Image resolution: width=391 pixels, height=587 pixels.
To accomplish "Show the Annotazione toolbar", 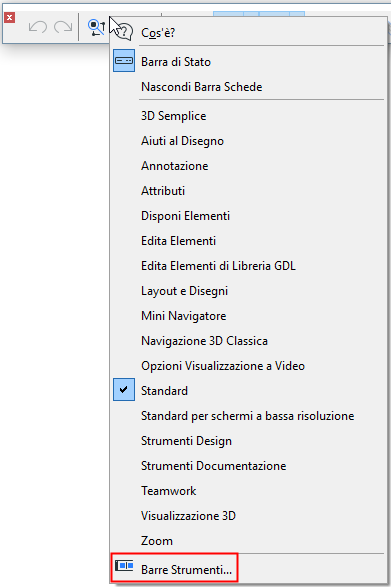I will pyautogui.click(x=249, y=166).
